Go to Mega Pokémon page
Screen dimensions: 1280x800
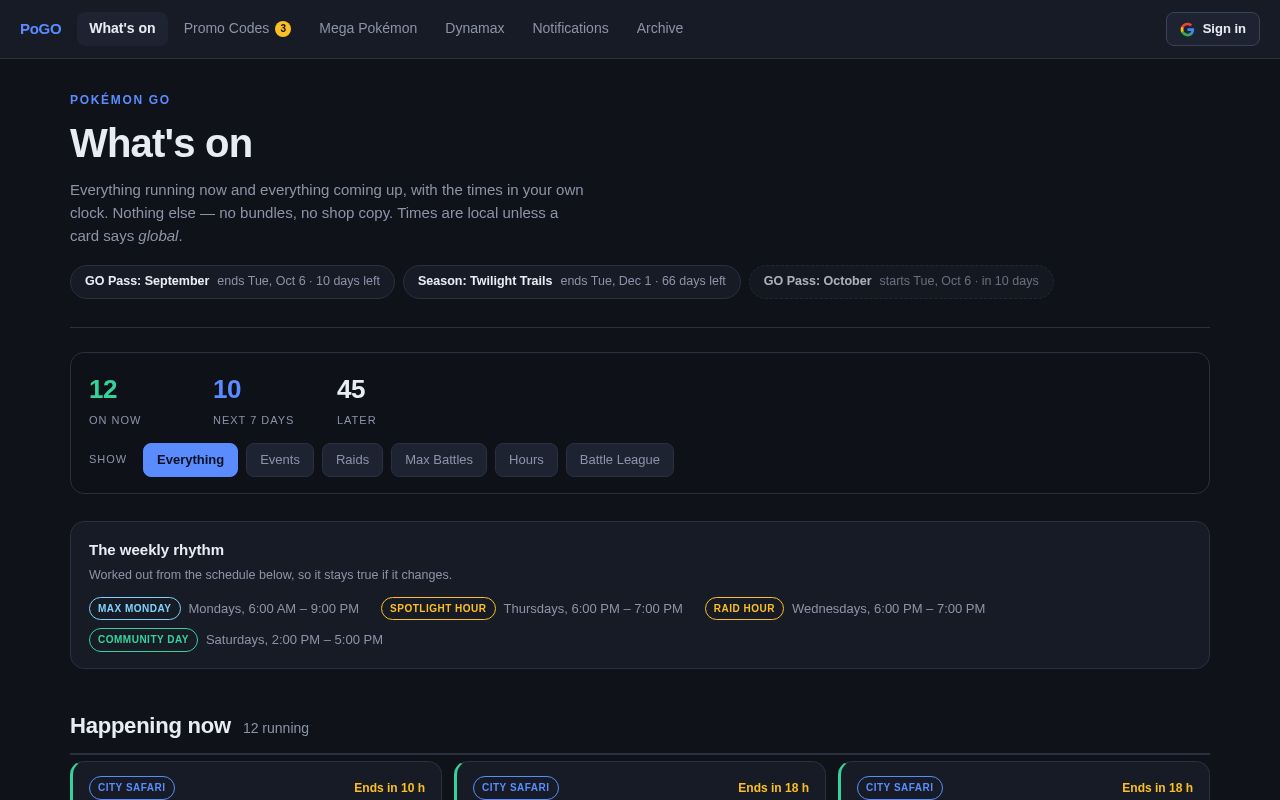pyautogui.click(x=368, y=29)
